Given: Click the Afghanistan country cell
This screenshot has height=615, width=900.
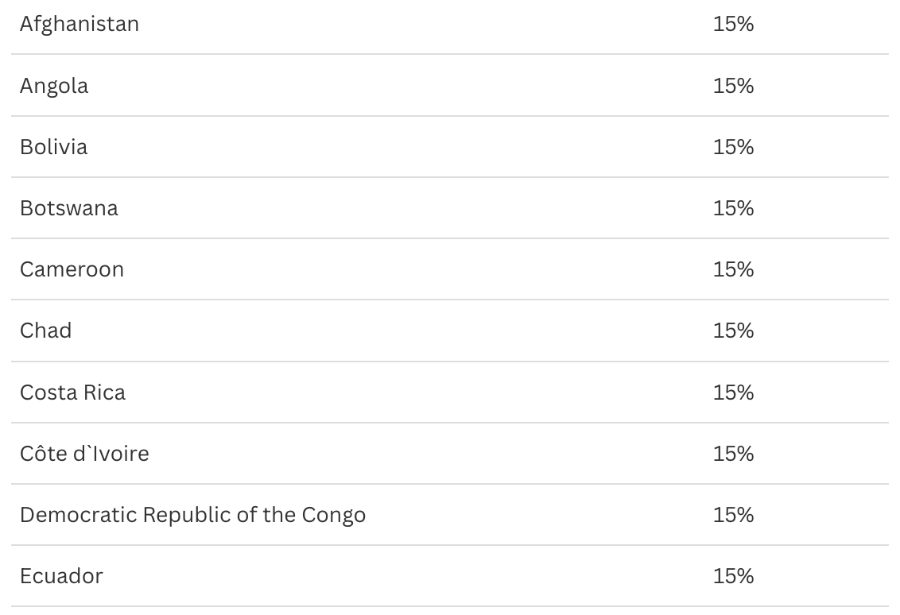Looking at the screenshot, I should [79, 24].
